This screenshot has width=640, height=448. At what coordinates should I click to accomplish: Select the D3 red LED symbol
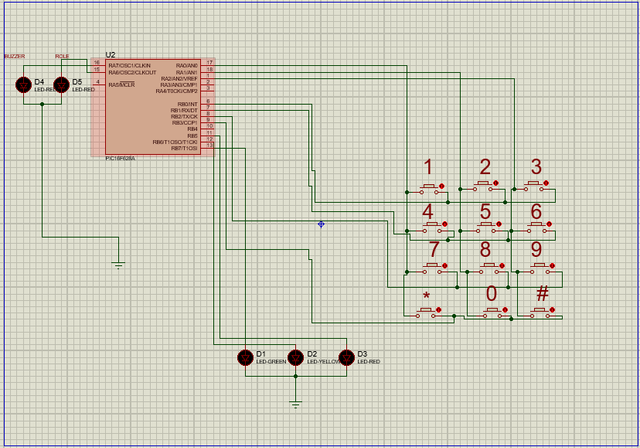click(x=347, y=357)
